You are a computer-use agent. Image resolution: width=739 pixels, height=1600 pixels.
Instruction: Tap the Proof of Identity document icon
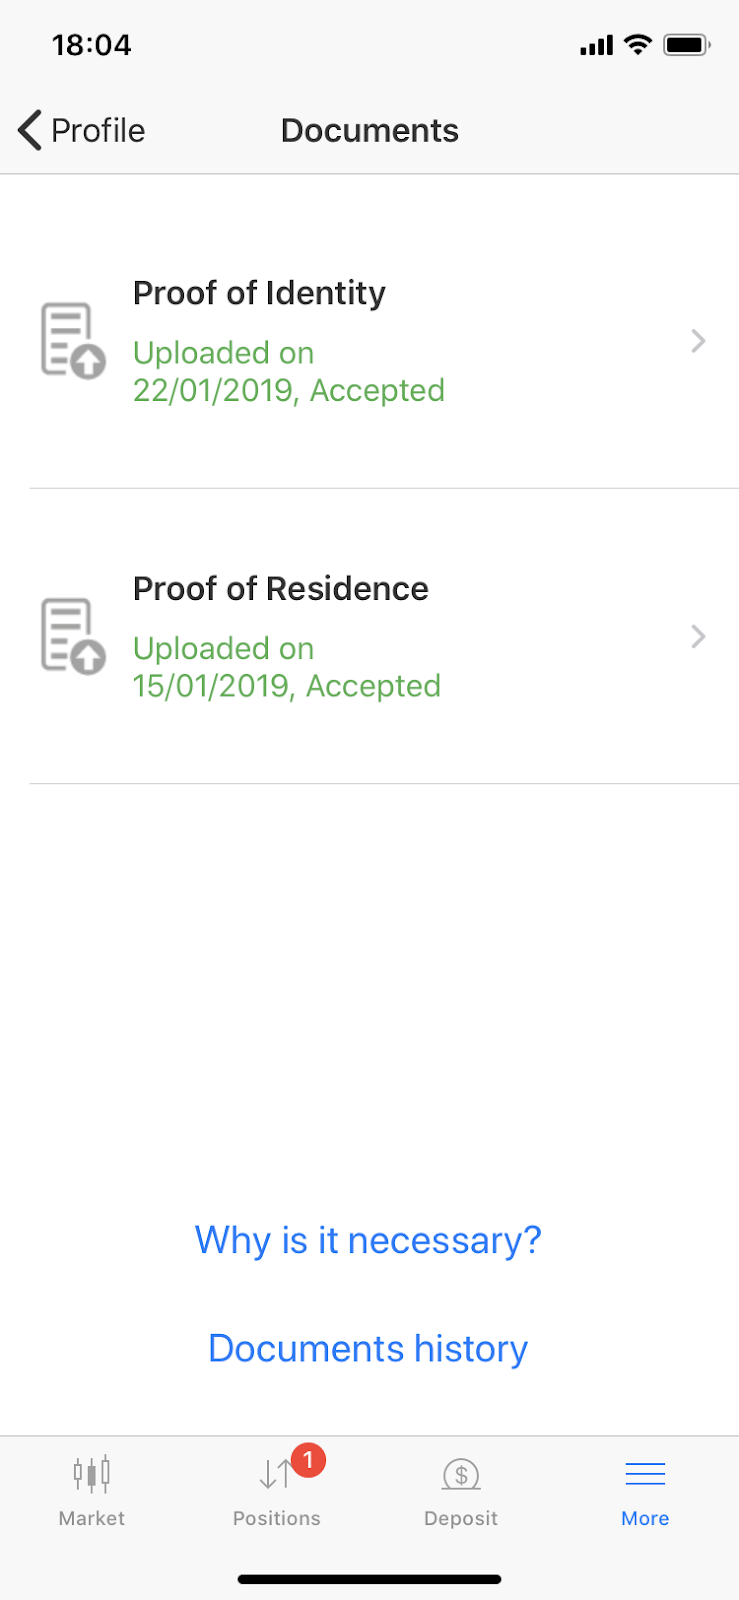pos(72,341)
